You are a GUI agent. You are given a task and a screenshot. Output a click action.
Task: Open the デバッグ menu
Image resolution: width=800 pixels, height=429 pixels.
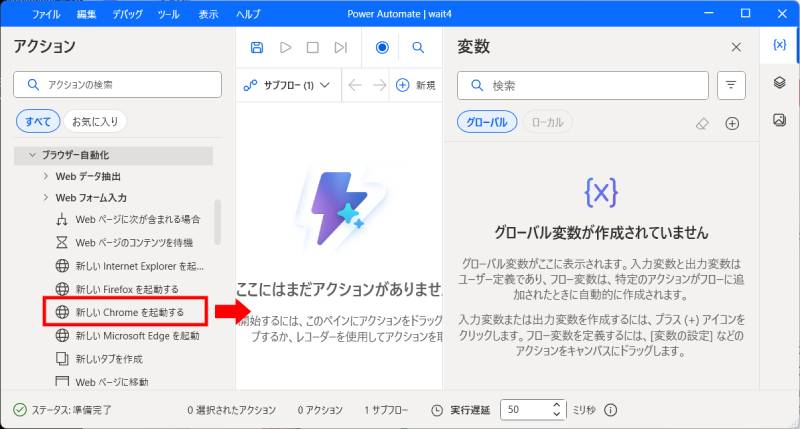(x=127, y=14)
